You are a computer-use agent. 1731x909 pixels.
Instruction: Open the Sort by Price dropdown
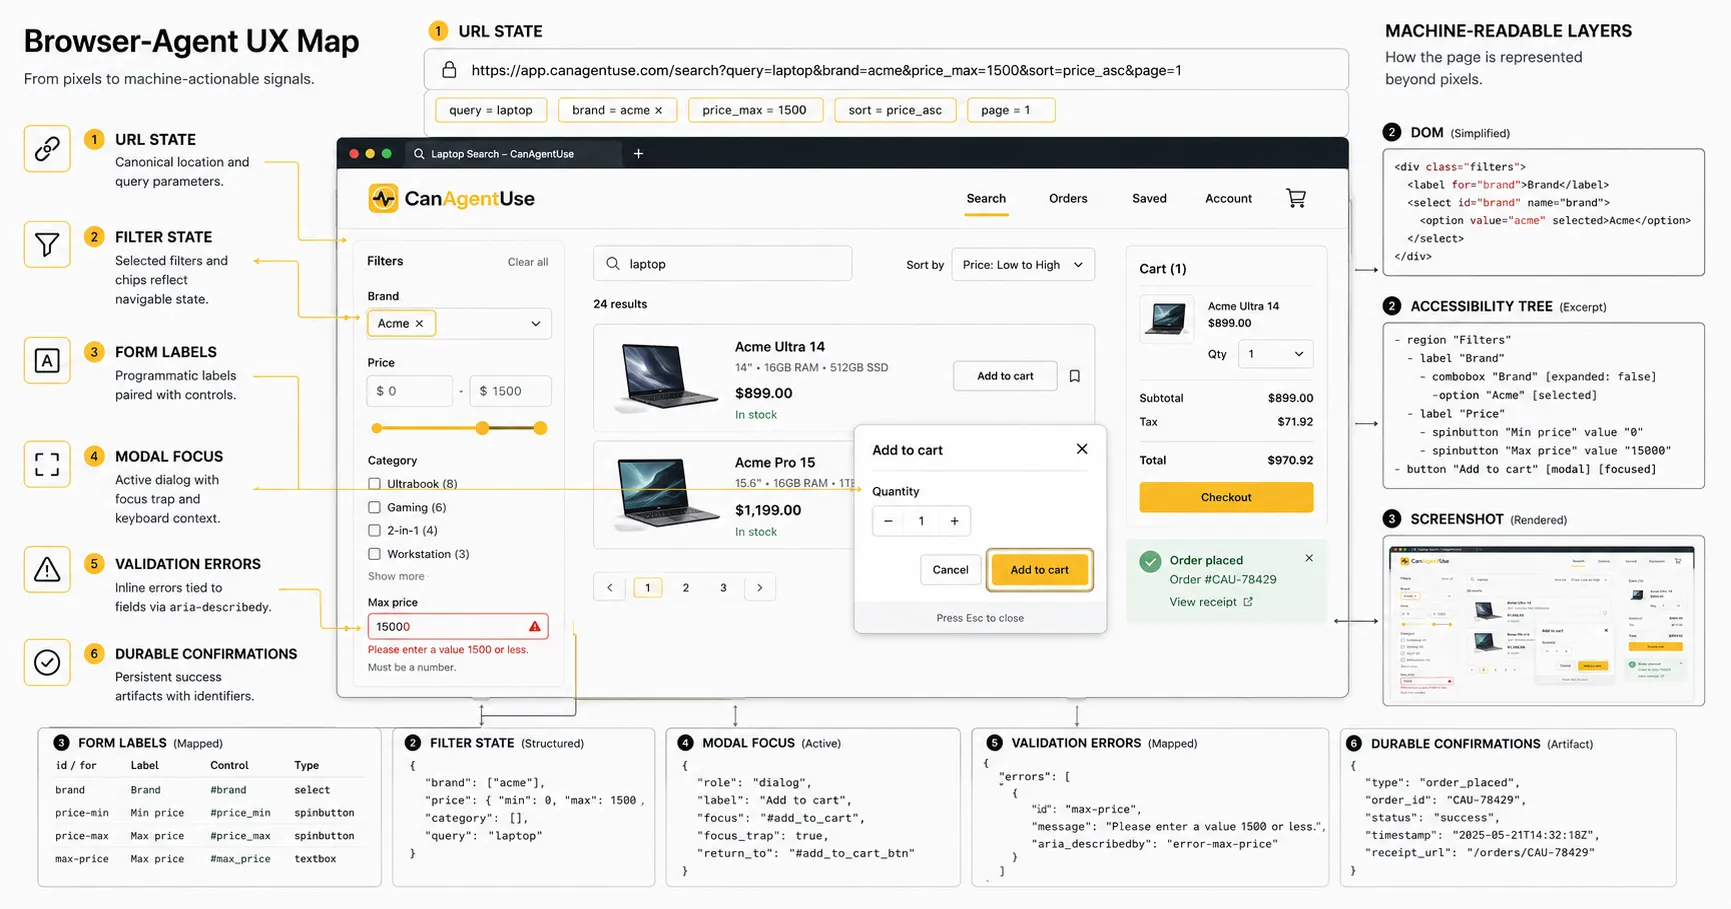[x=1023, y=265]
